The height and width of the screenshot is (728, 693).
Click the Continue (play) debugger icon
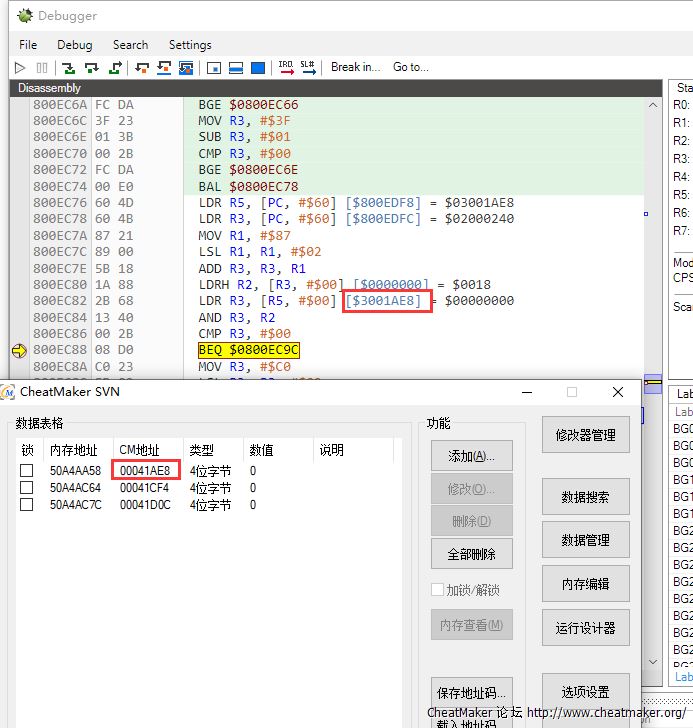[19, 68]
